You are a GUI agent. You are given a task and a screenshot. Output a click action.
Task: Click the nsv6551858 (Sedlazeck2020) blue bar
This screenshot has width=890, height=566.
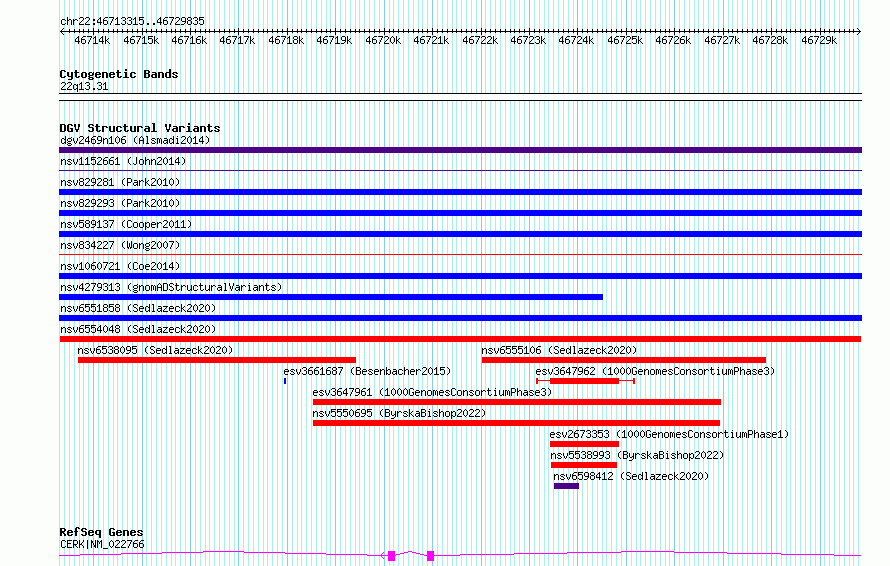(x=460, y=318)
